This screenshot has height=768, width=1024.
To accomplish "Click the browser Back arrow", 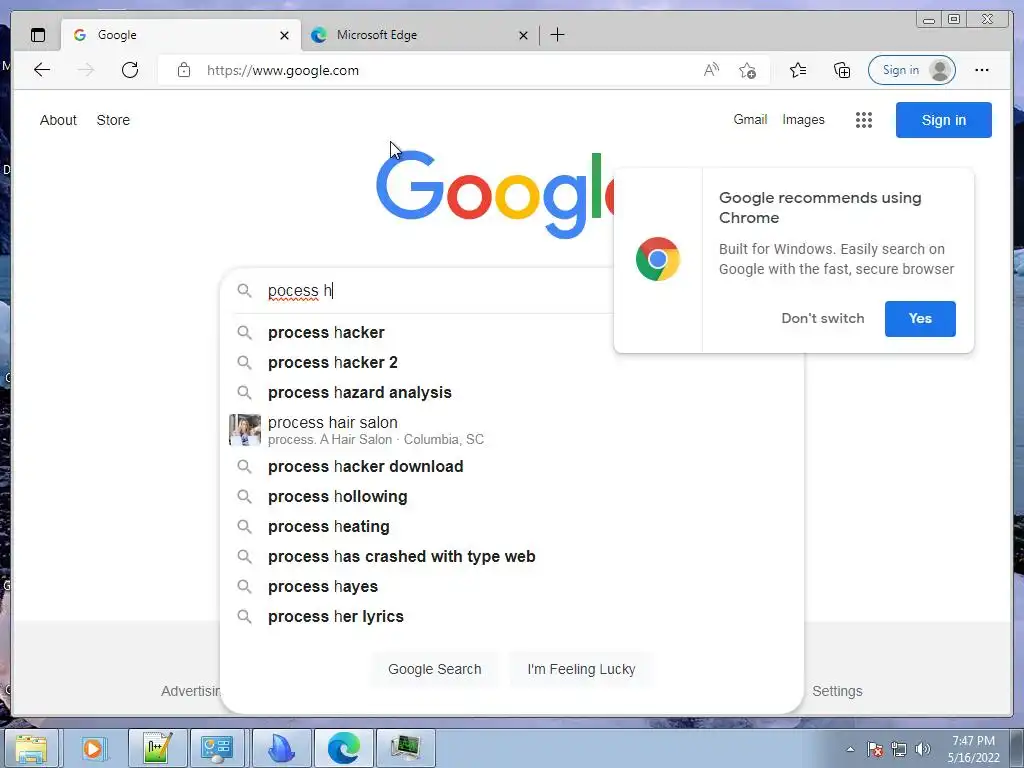I will (x=42, y=70).
